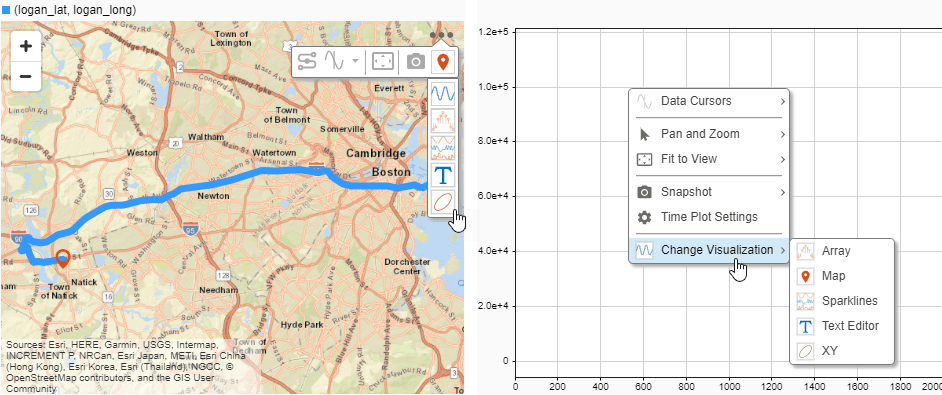Click the Hyde Park label on map
The height and width of the screenshot is (395, 942).
point(302,325)
